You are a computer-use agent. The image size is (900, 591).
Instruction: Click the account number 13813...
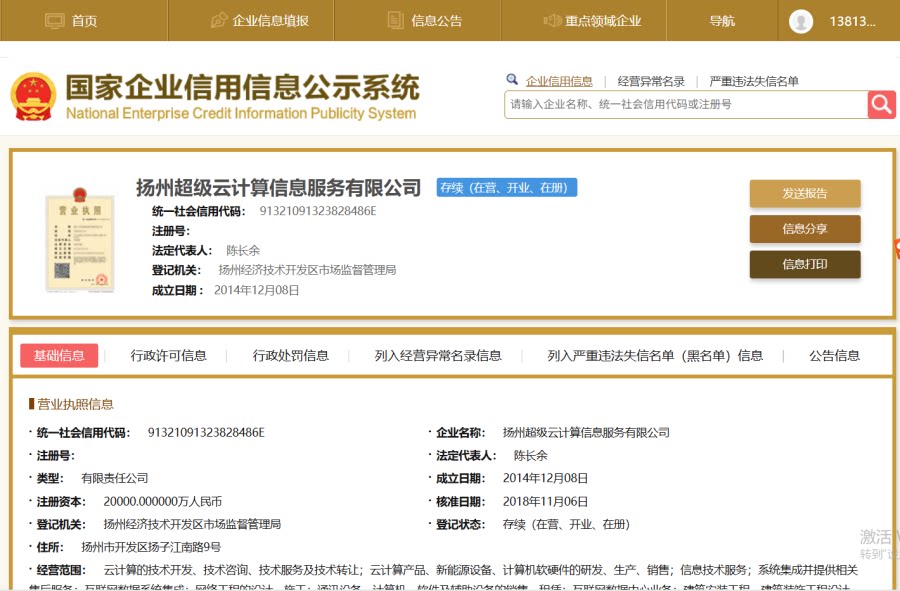pyautogui.click(x=852, y=22)
